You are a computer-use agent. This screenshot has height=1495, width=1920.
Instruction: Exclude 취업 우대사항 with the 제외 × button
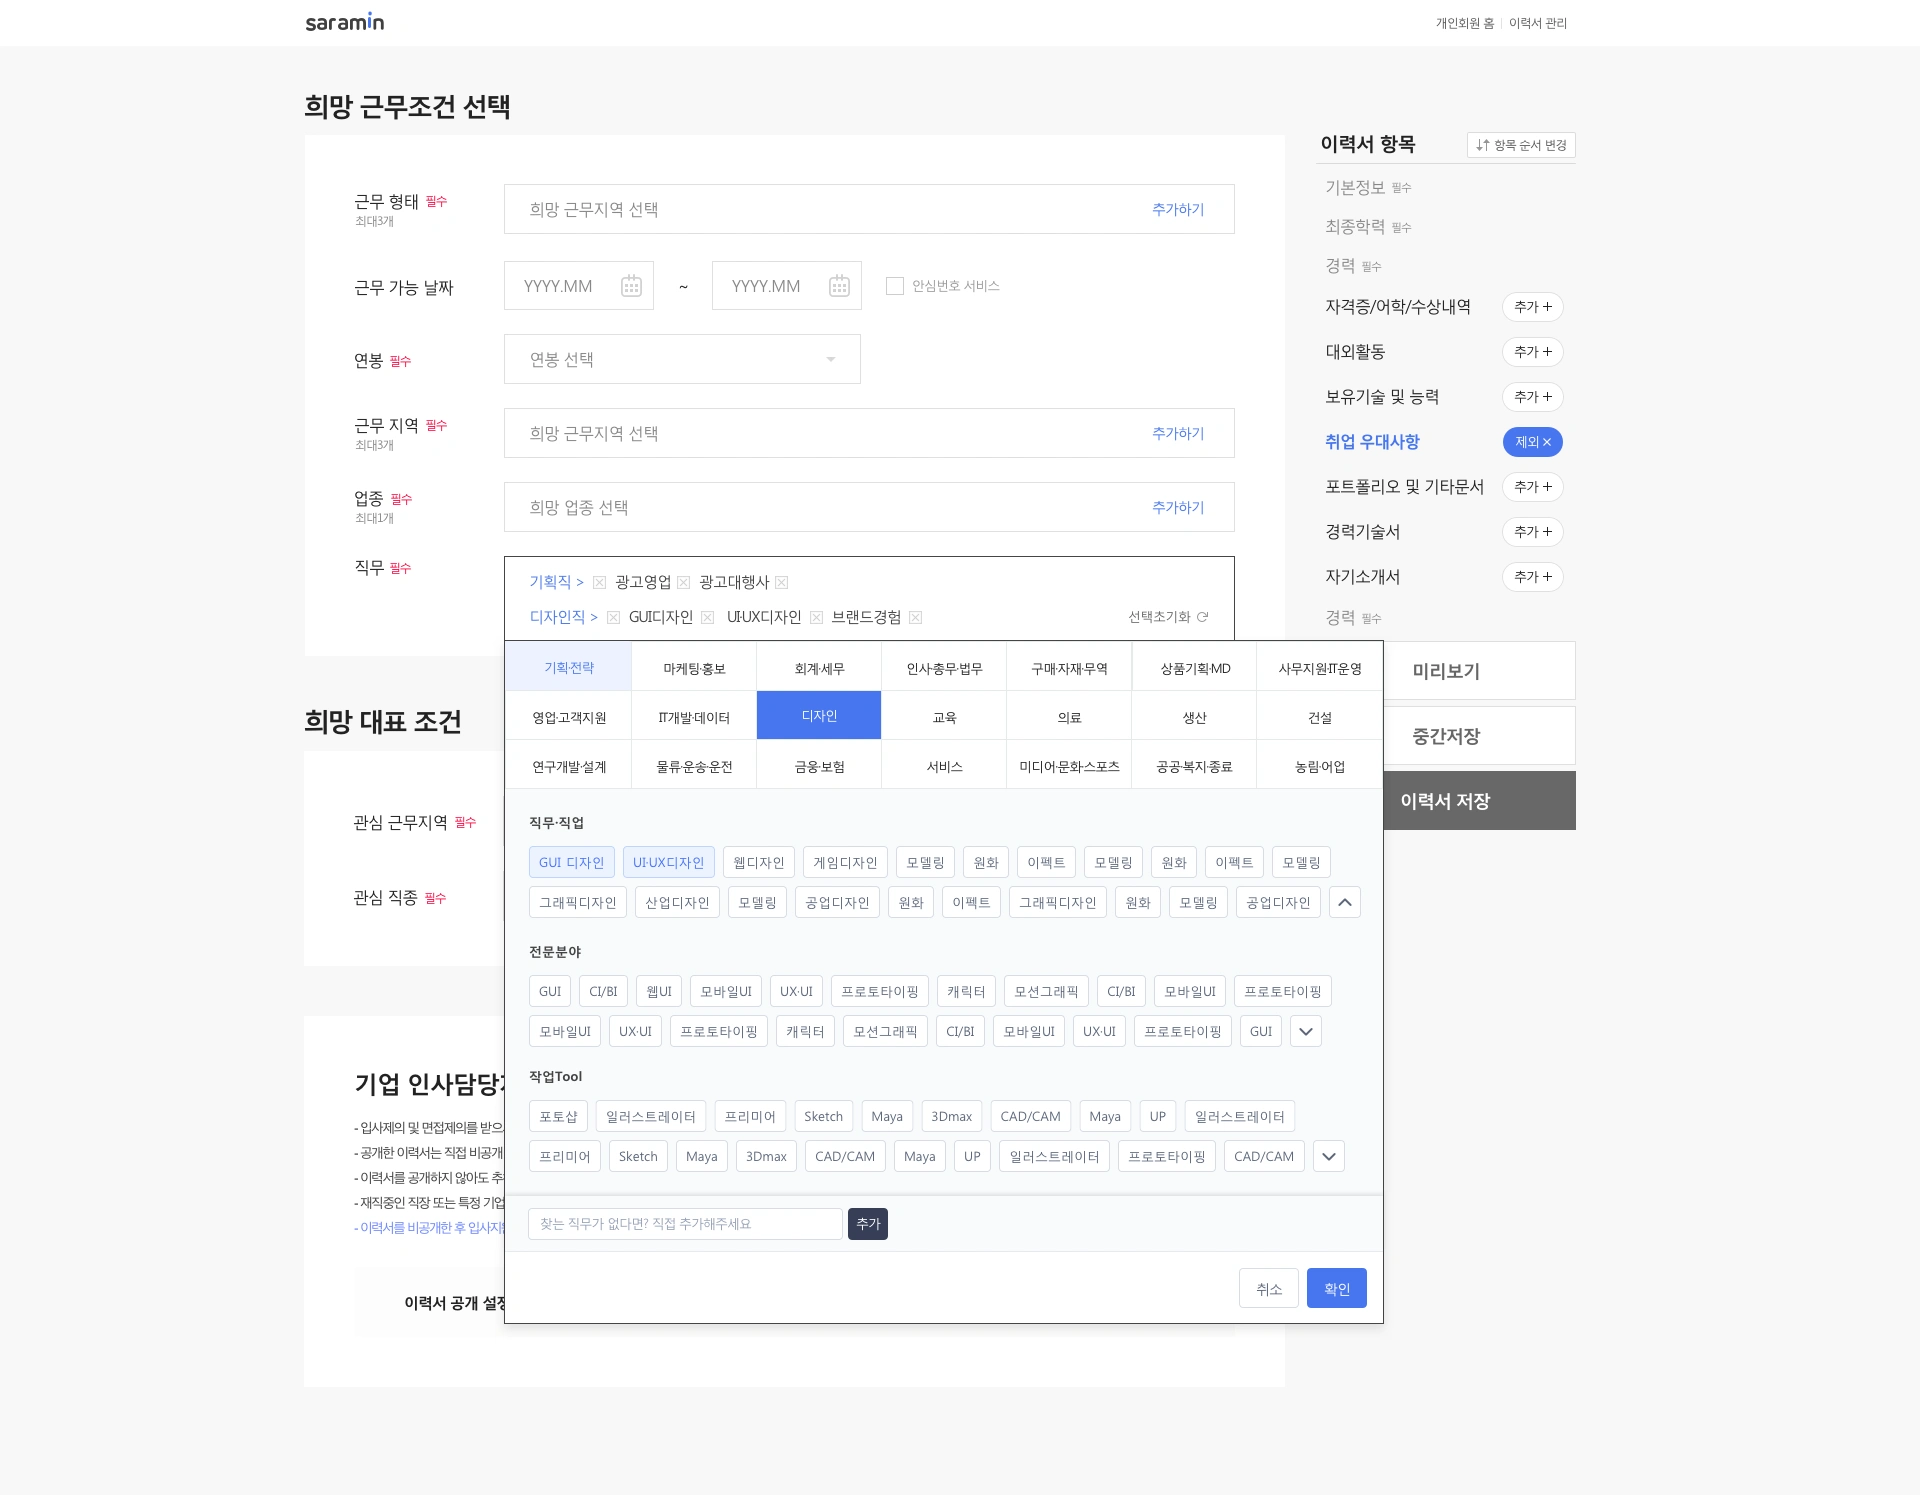point(1532,442)
